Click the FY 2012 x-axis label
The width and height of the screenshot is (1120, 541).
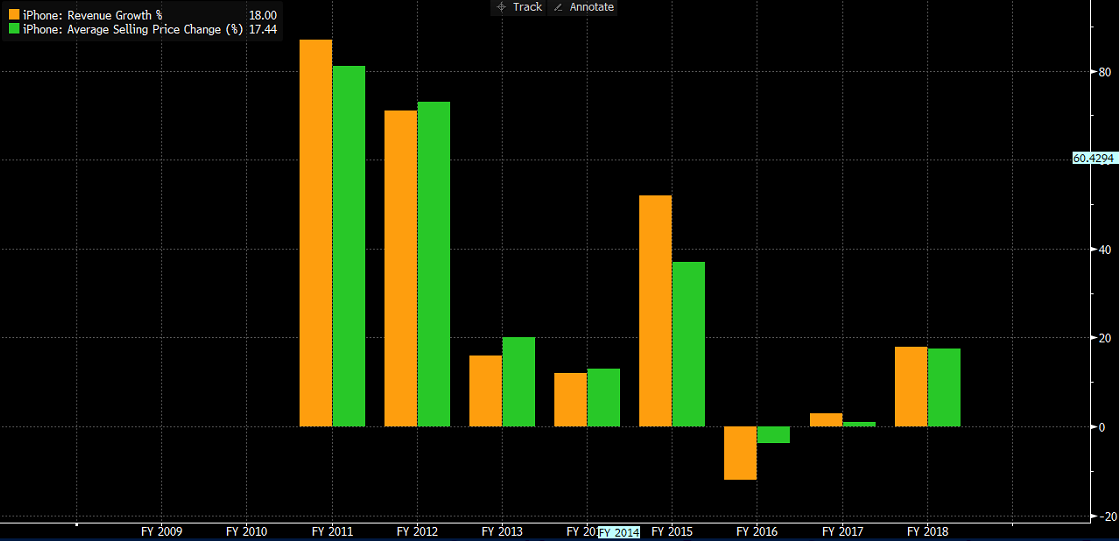(x=417, y=532)
